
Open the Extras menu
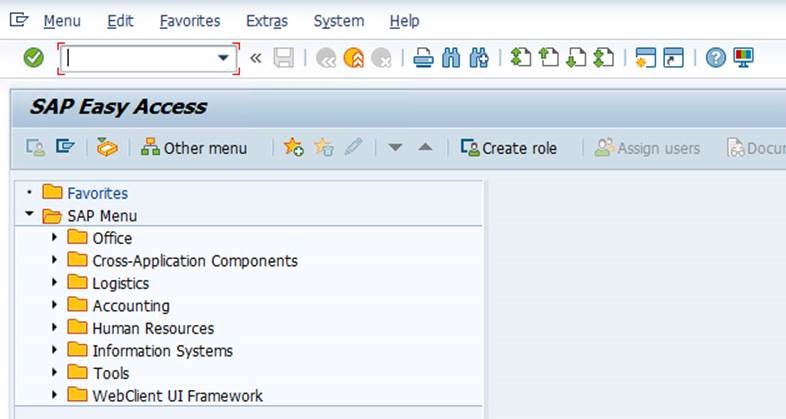pos(267,21)
